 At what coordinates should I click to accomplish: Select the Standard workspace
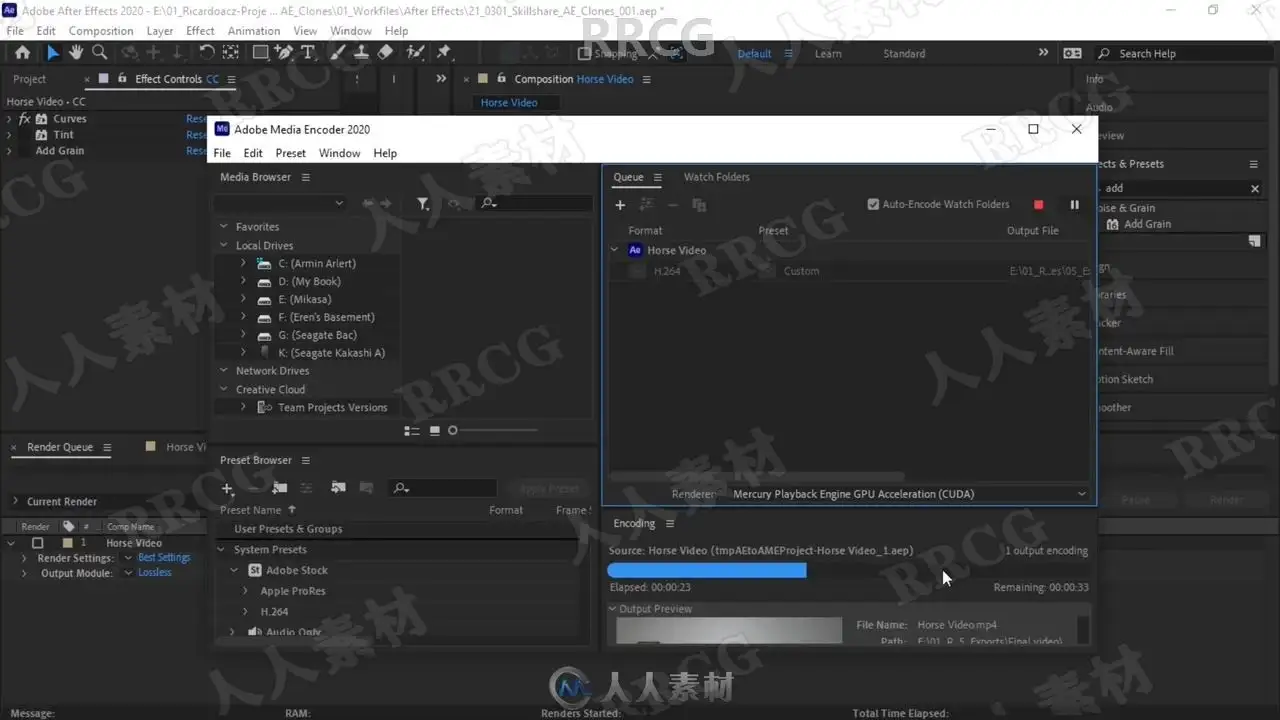tap(904, 54)
